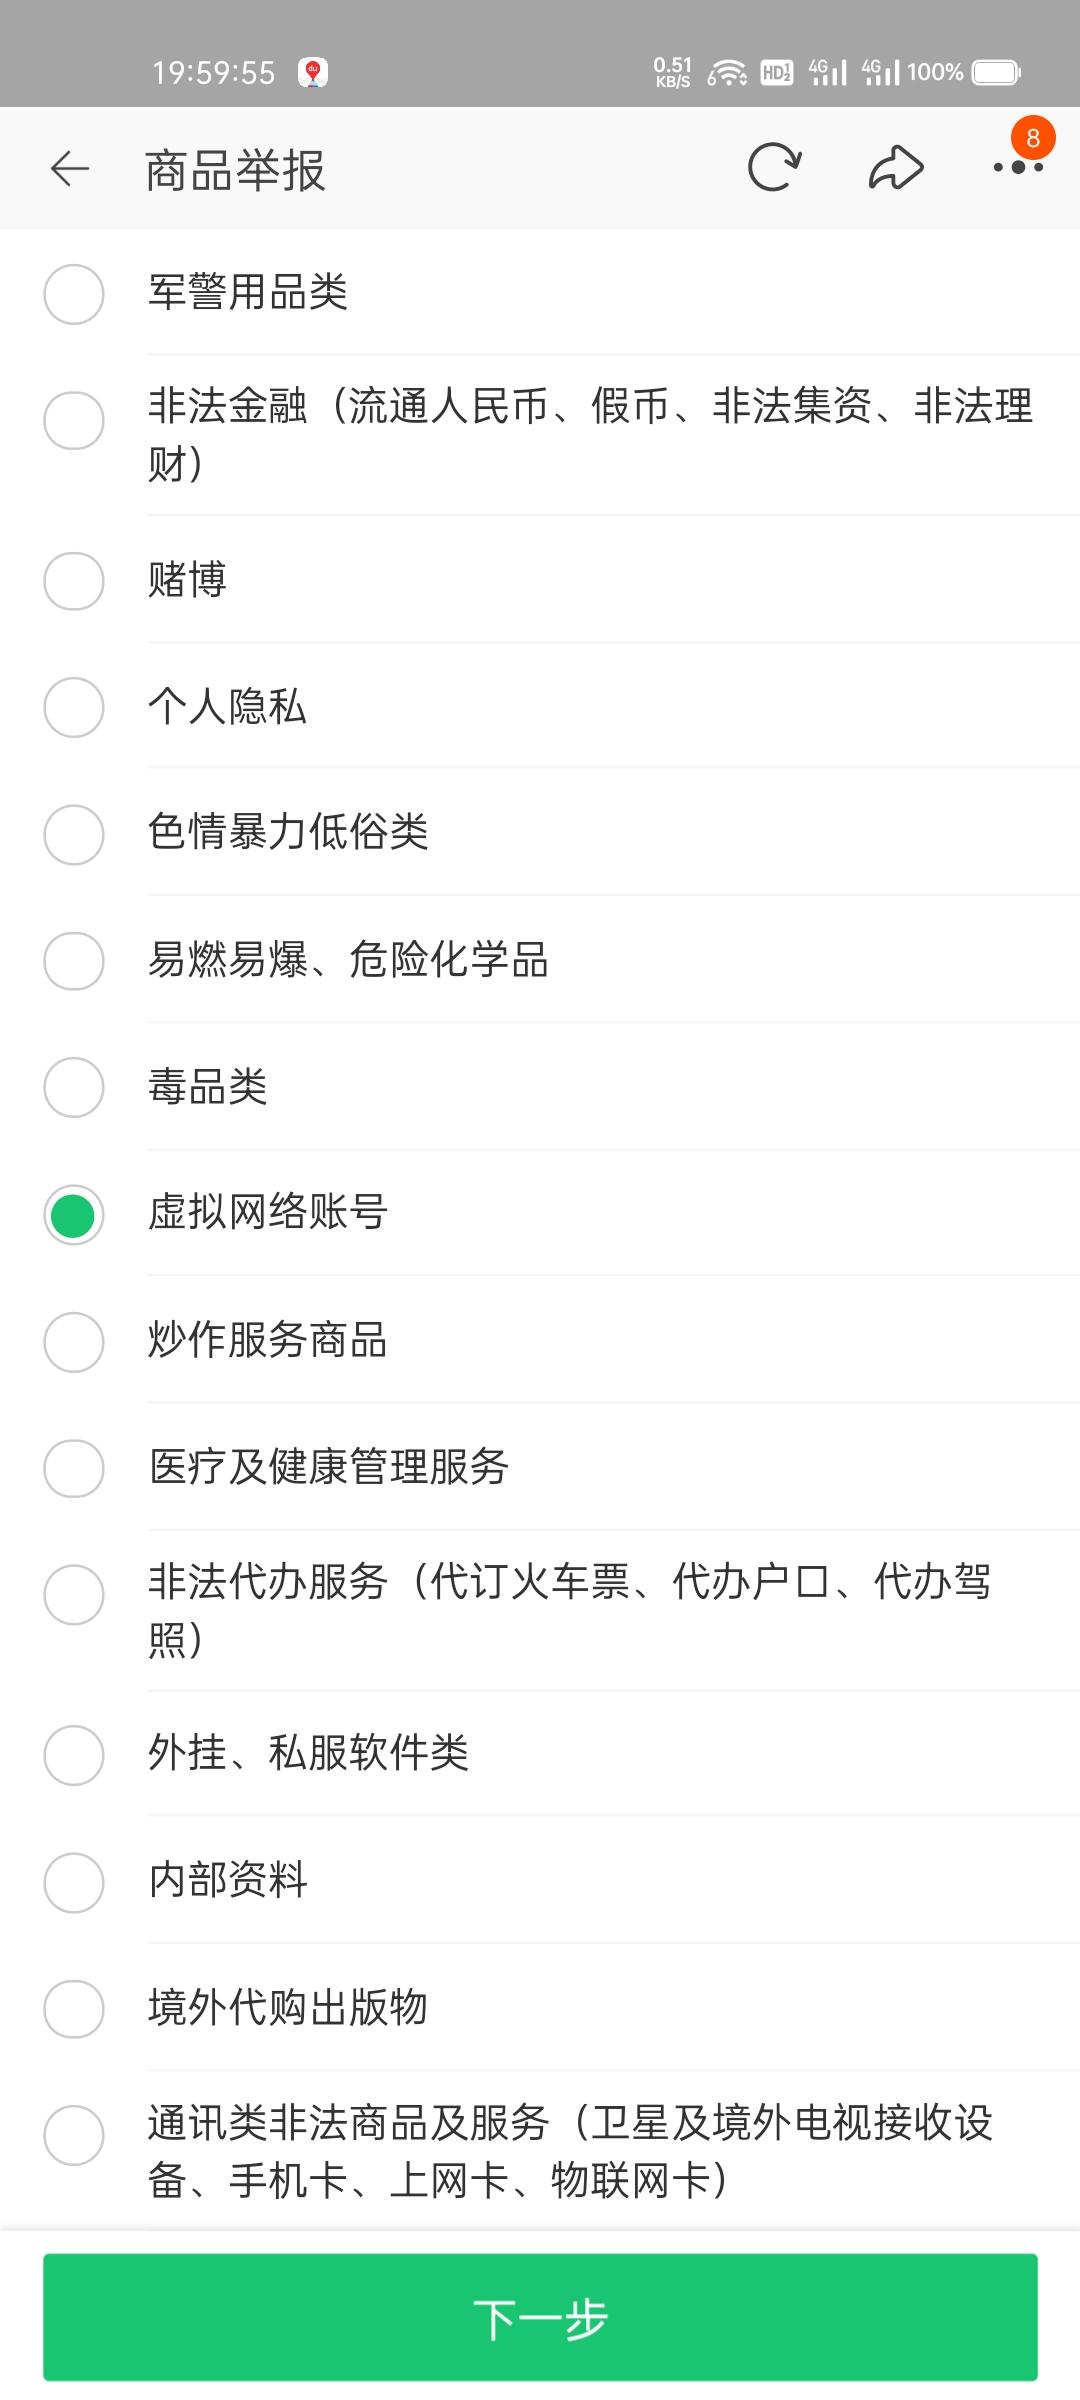Viewport: 1080px width, 2400px height.
Task: Select the 军警用品类 radio option
Action: pos(74,294)
